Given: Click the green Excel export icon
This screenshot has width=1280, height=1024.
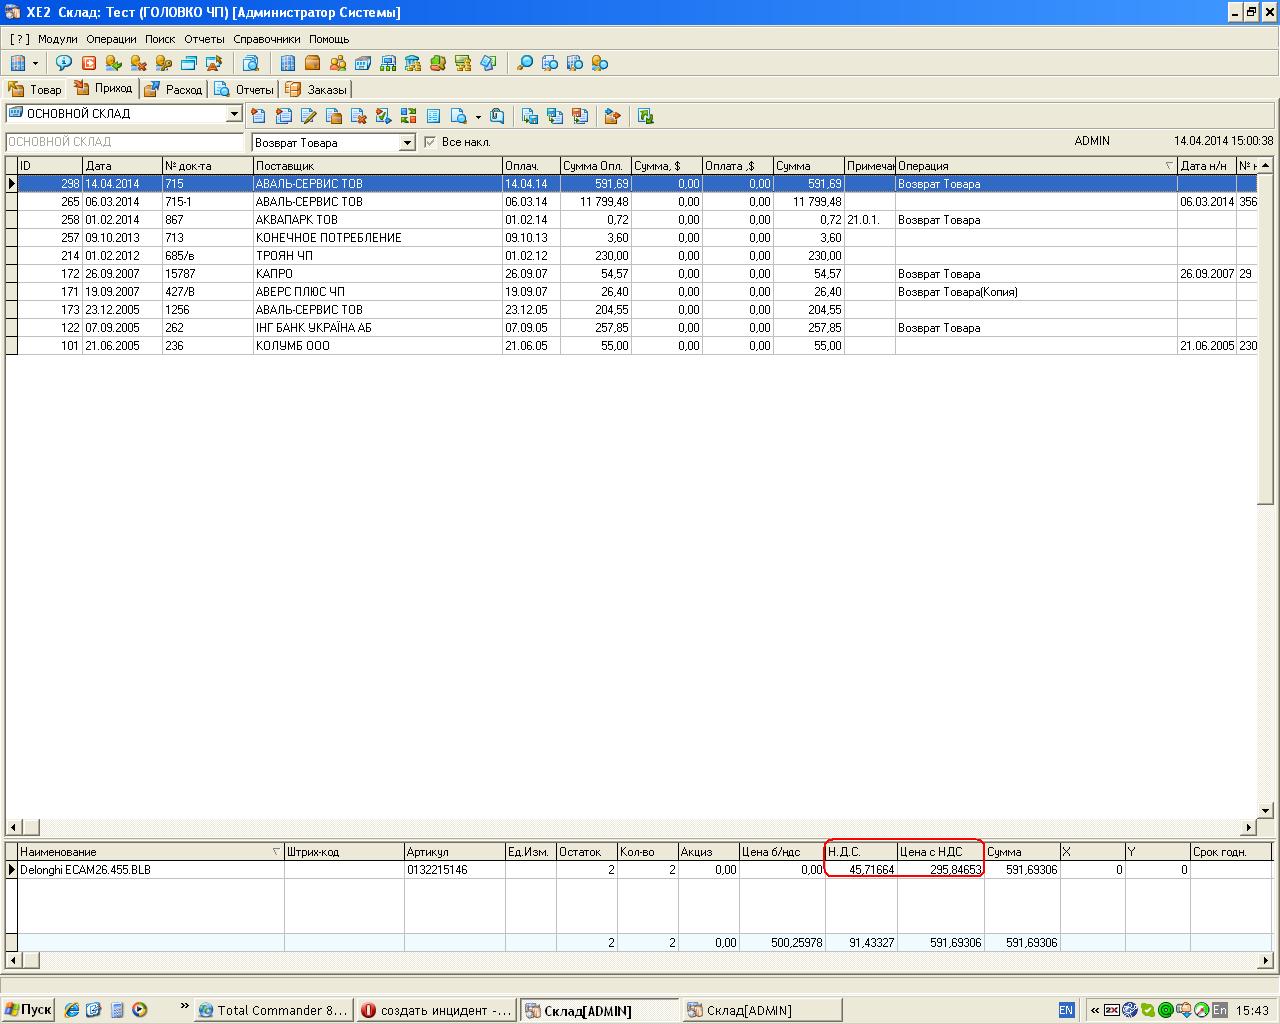Looking at the screenshot, I should 645,116.
